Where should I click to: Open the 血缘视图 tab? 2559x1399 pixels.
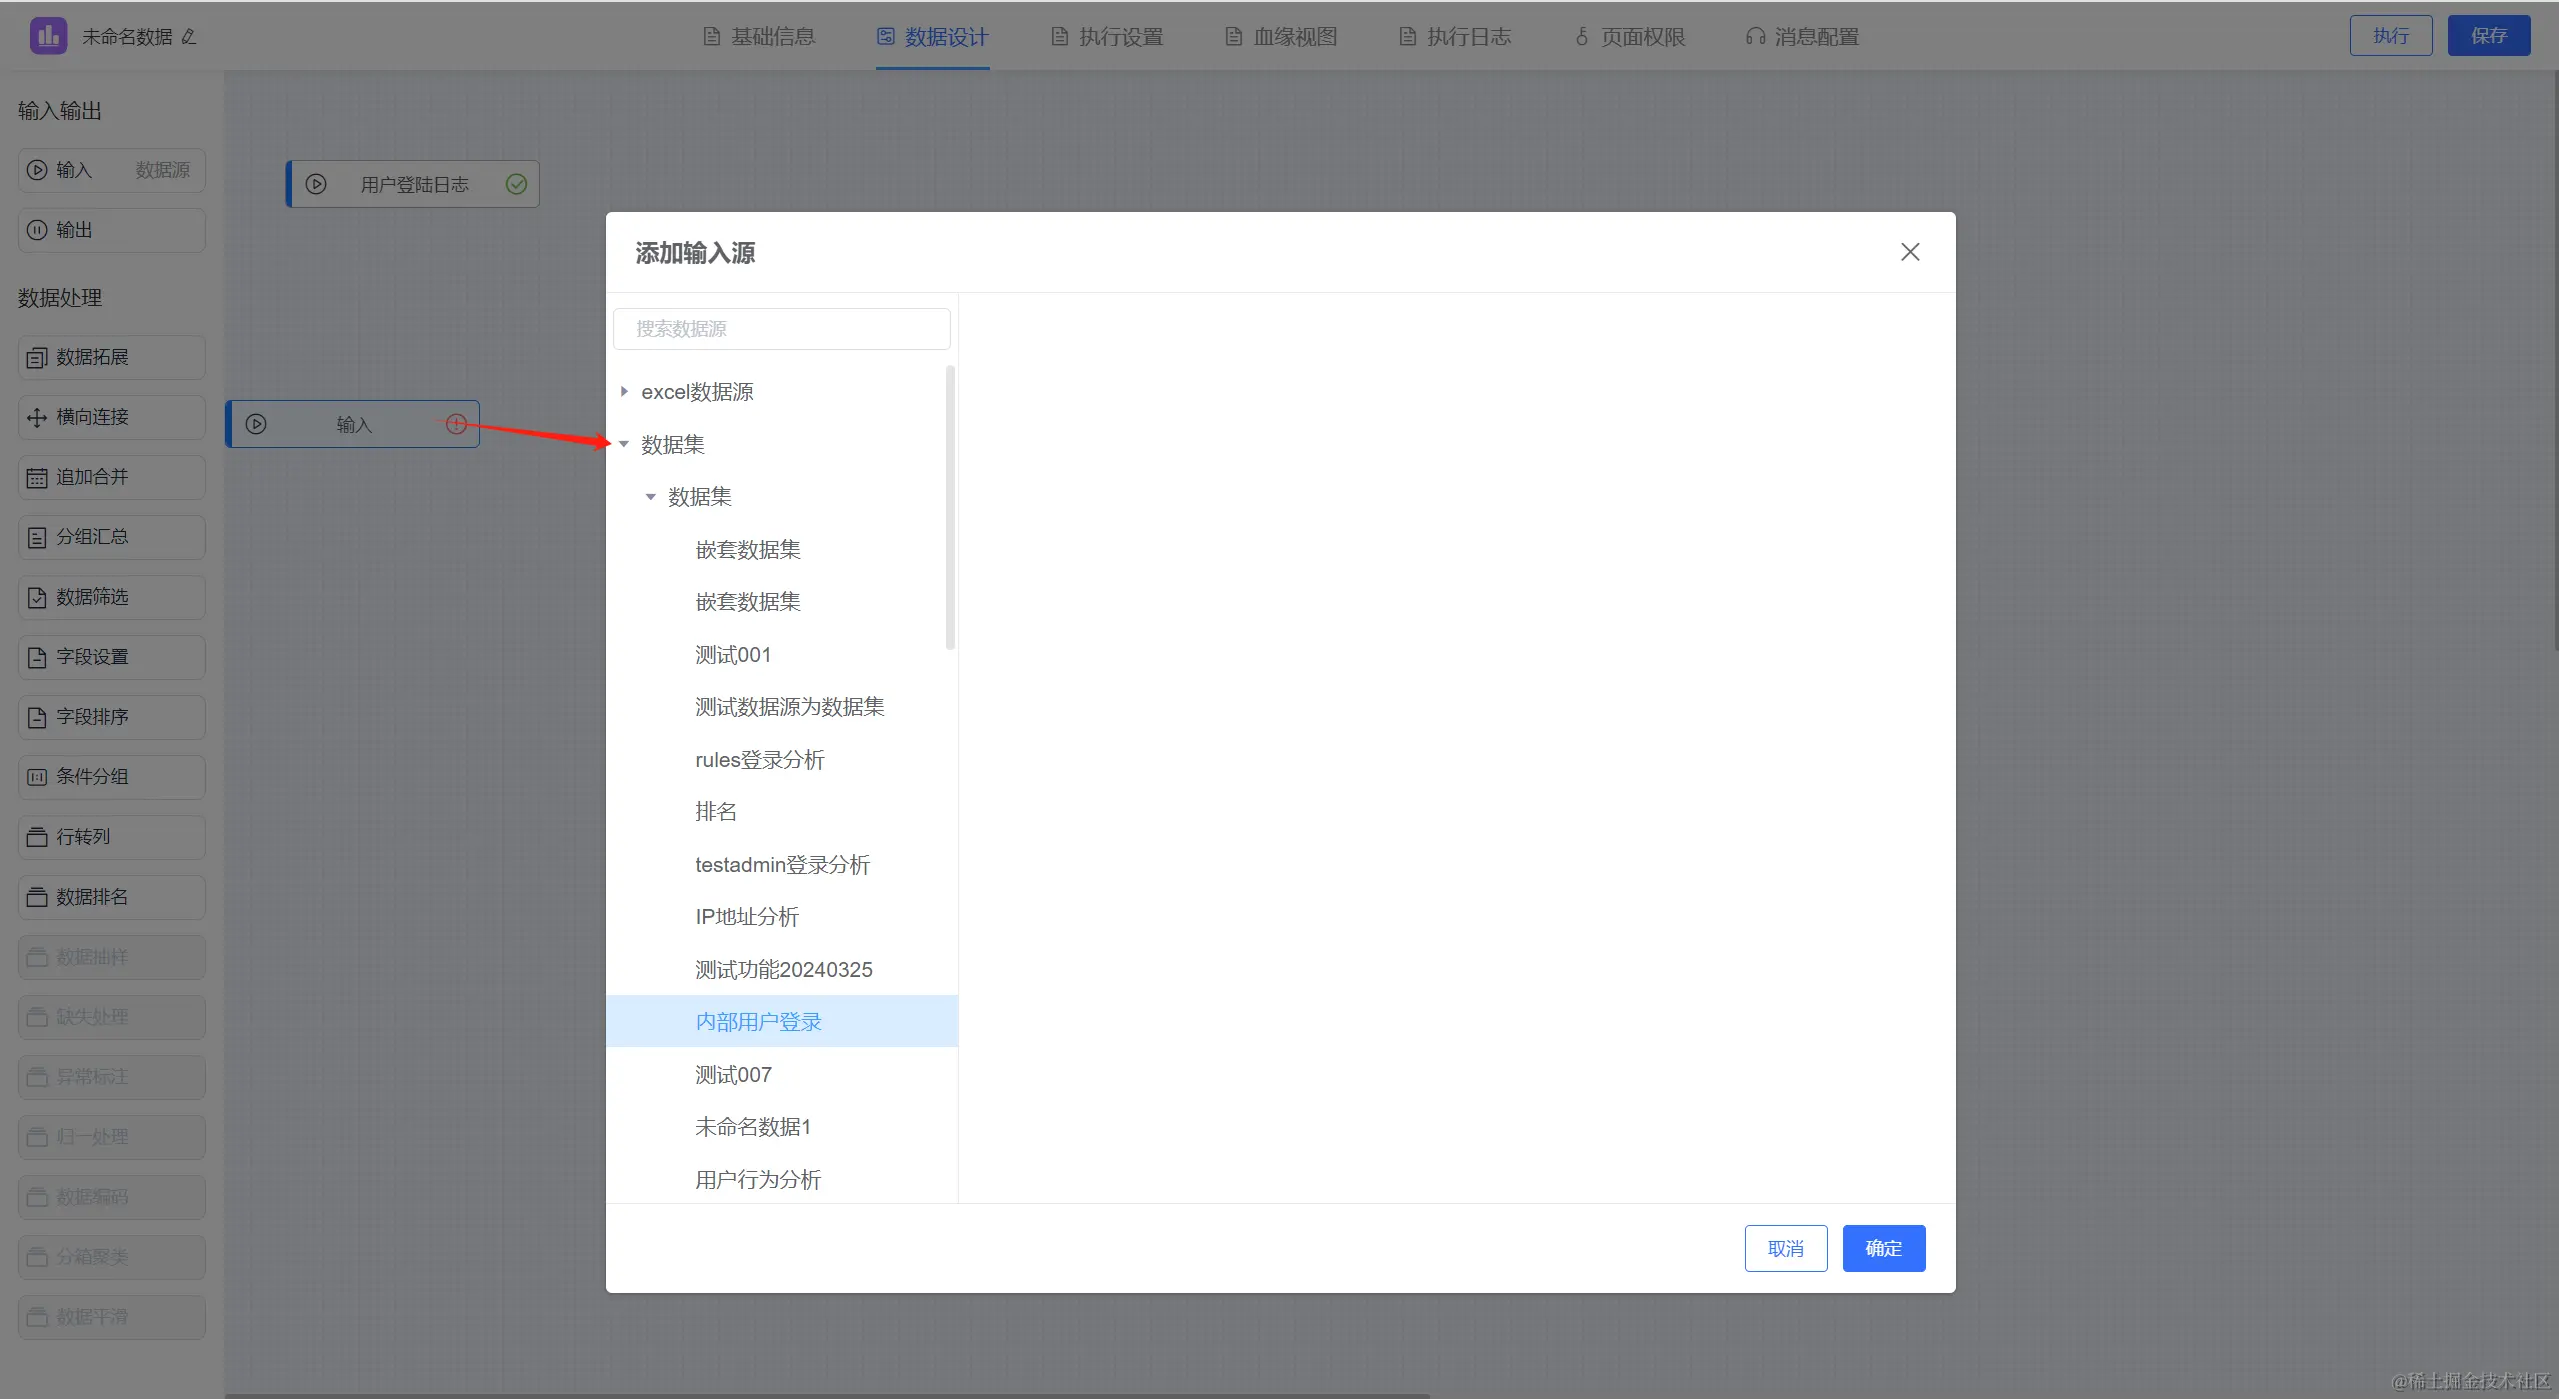[1281, 37]
